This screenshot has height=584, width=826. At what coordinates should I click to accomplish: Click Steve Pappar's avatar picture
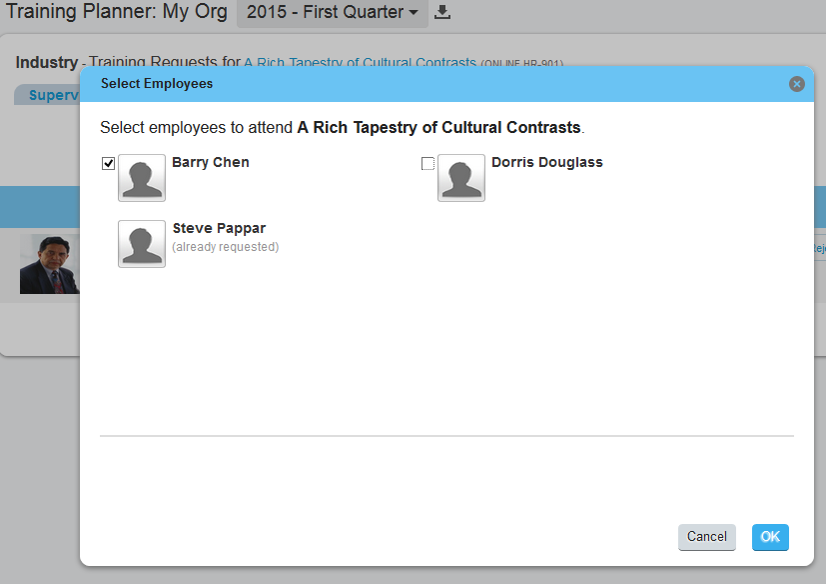[x=142, y=244]
